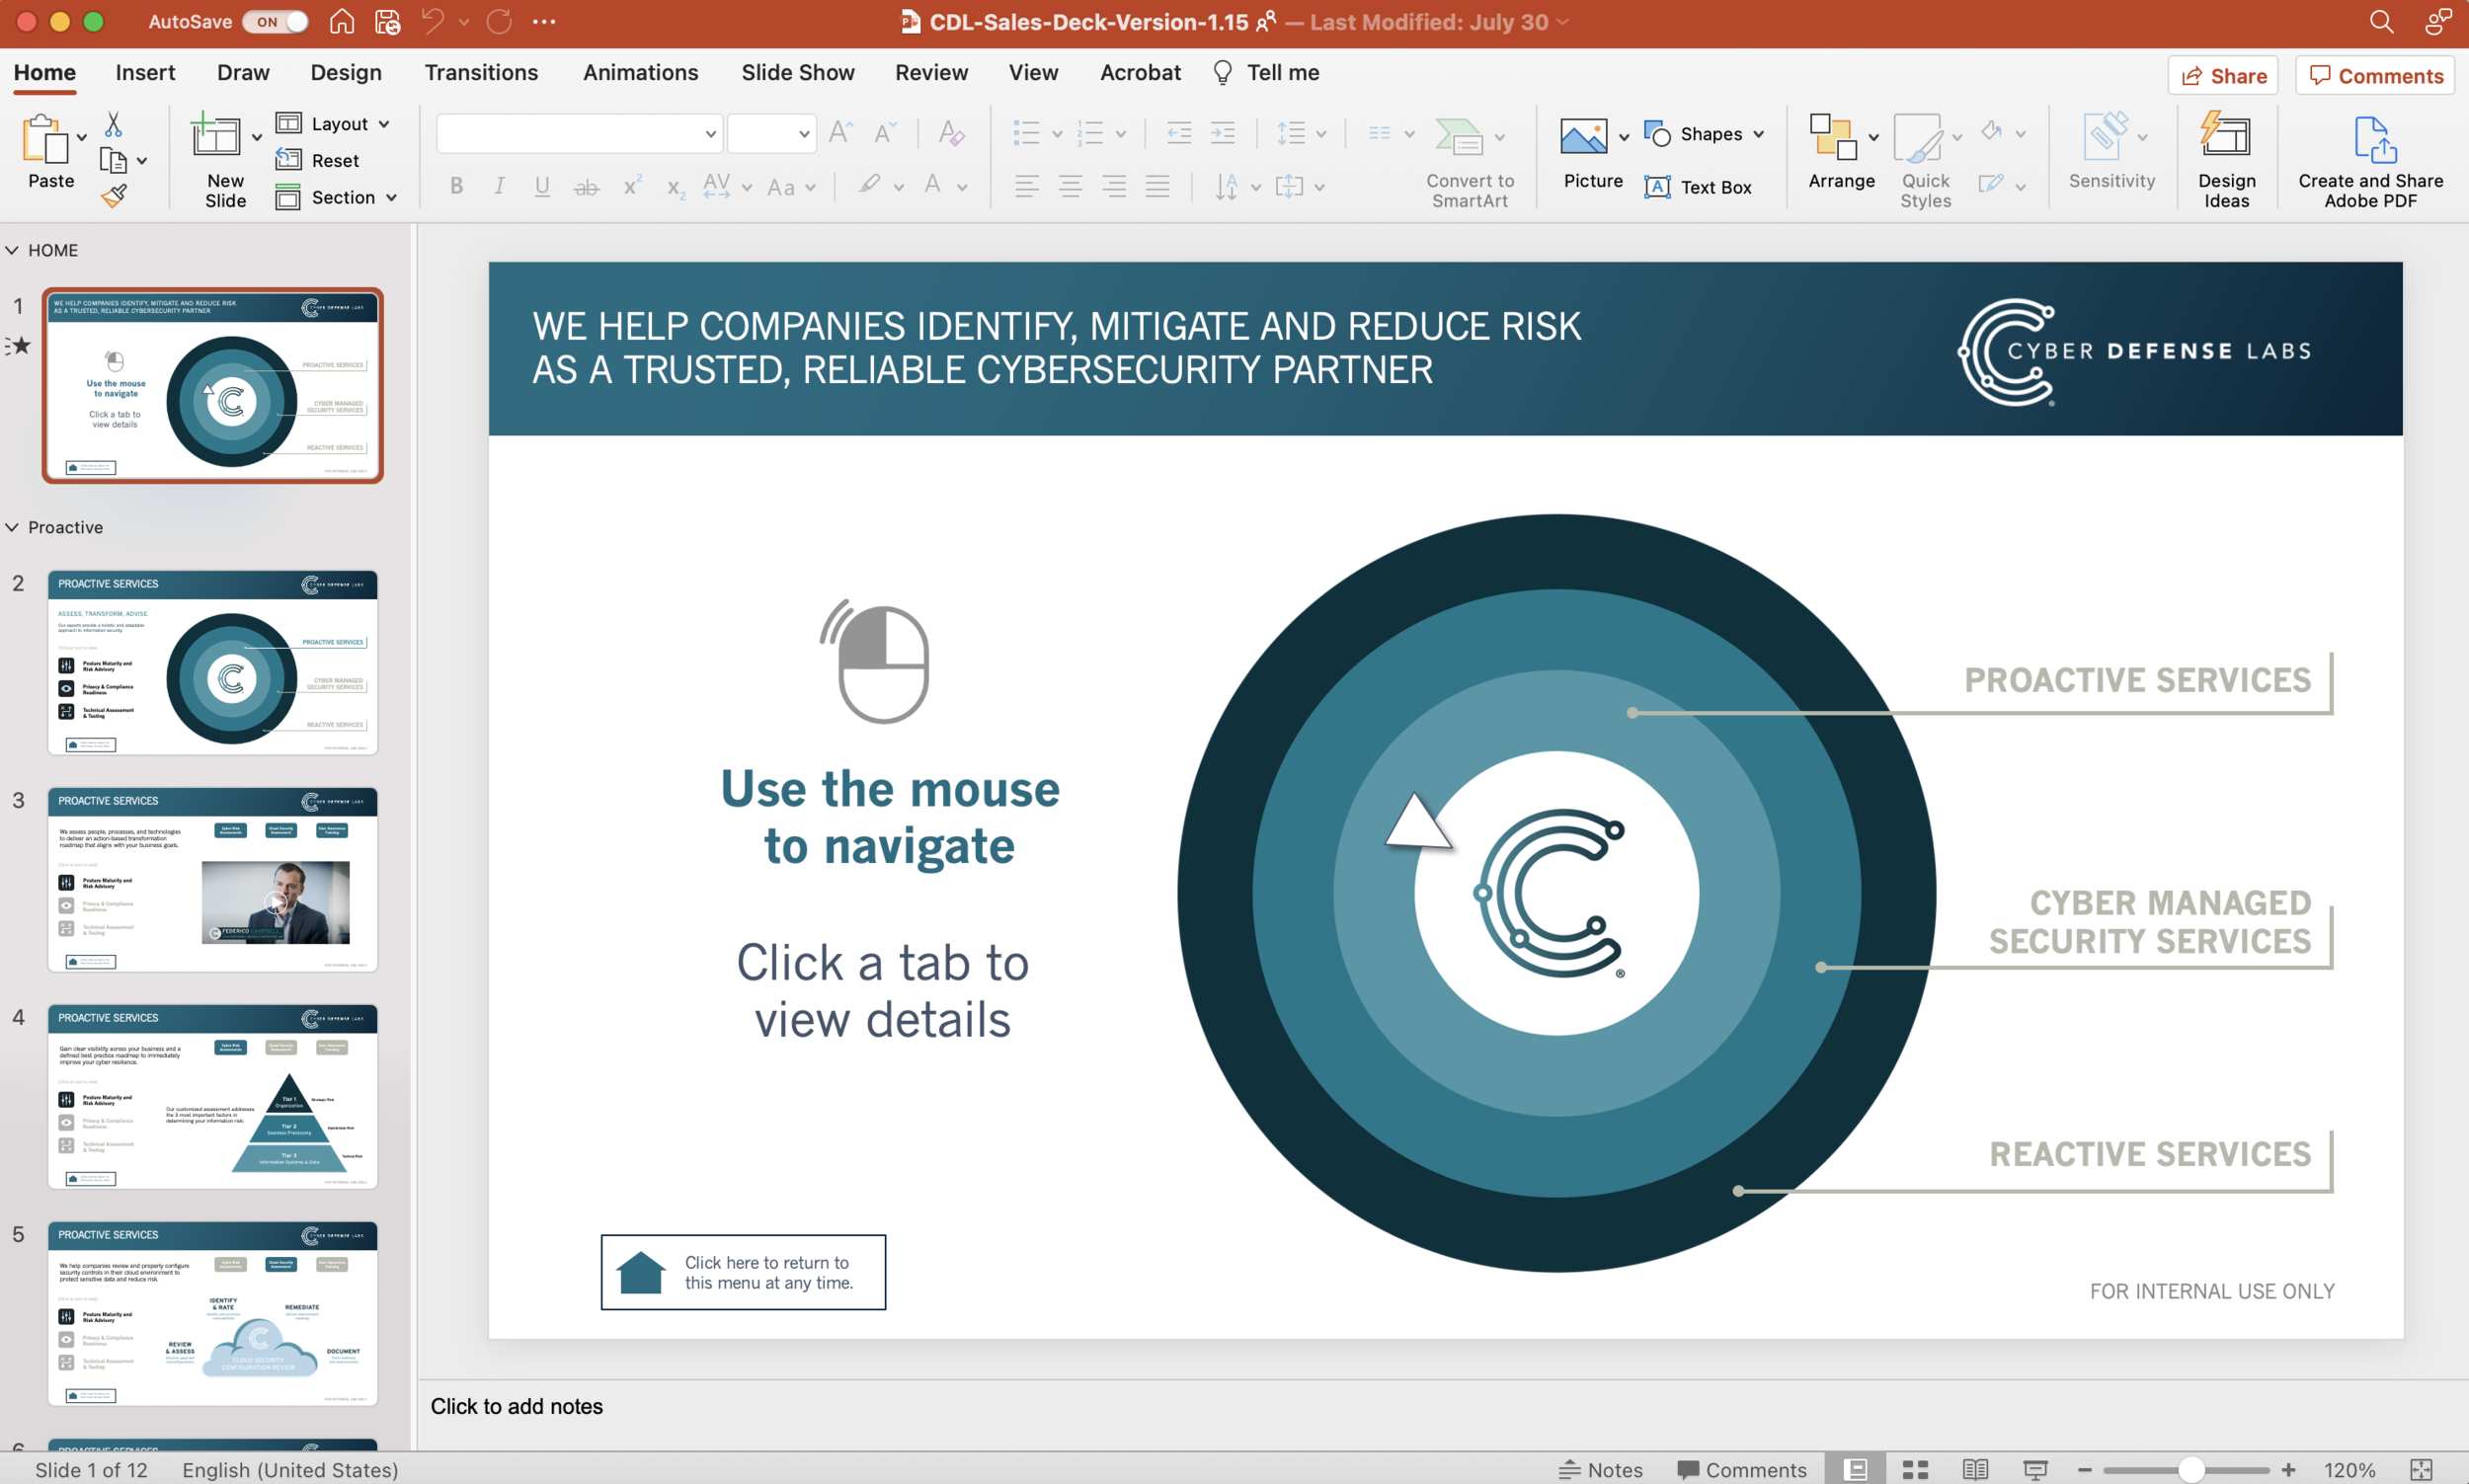This screenshot has height=1484, width=2469.
Task: Click the Save icon in title bar
Action: pos(387,22)
